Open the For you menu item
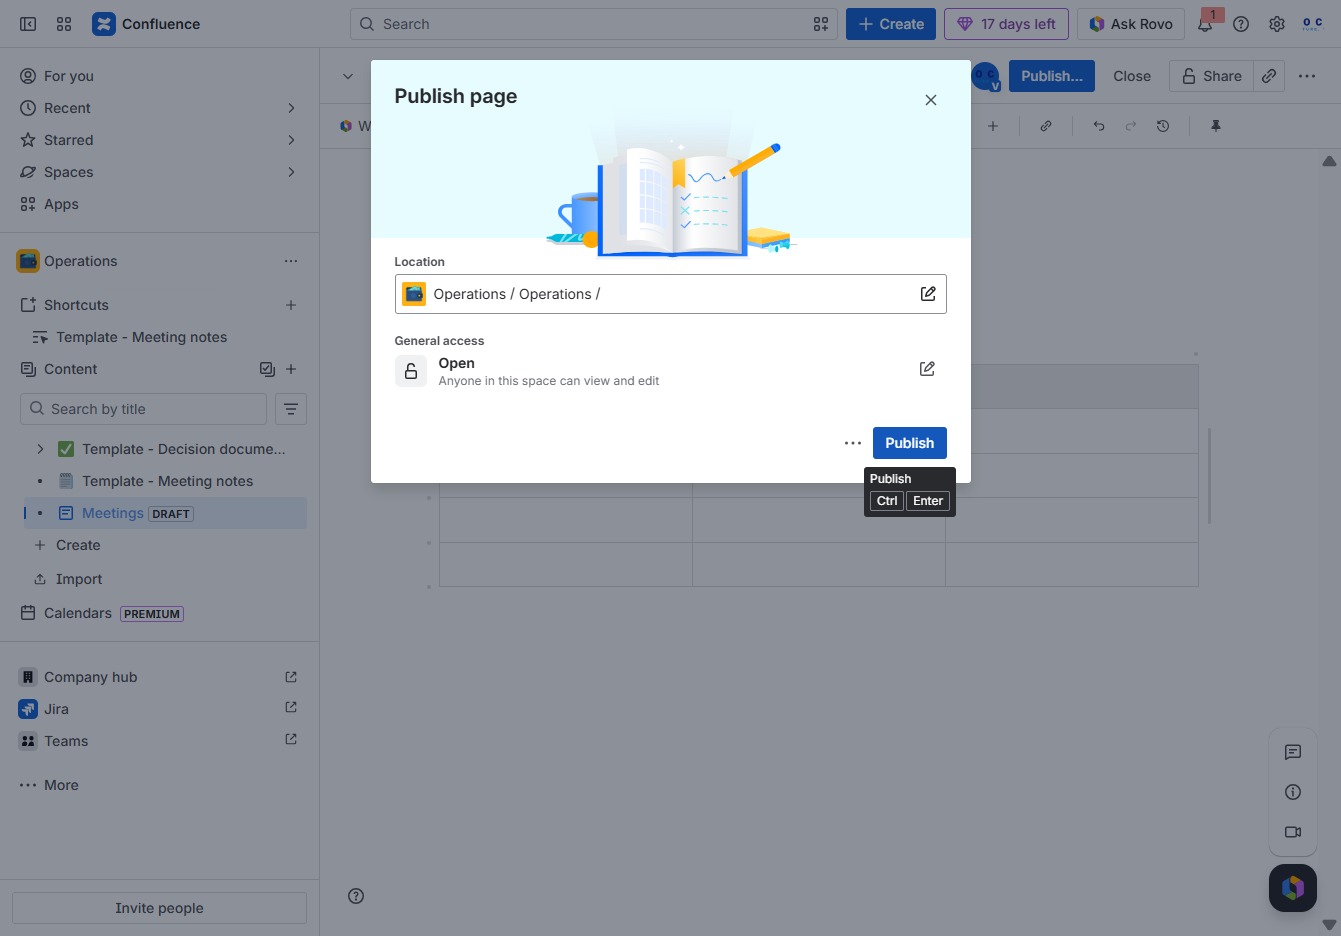 160,76
